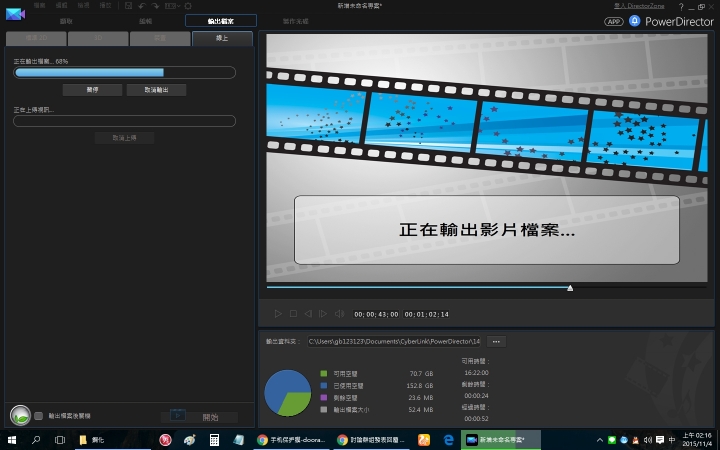Click the Stop button under preview
Viewport: 720px width, 450px height.
coord(293,314)
